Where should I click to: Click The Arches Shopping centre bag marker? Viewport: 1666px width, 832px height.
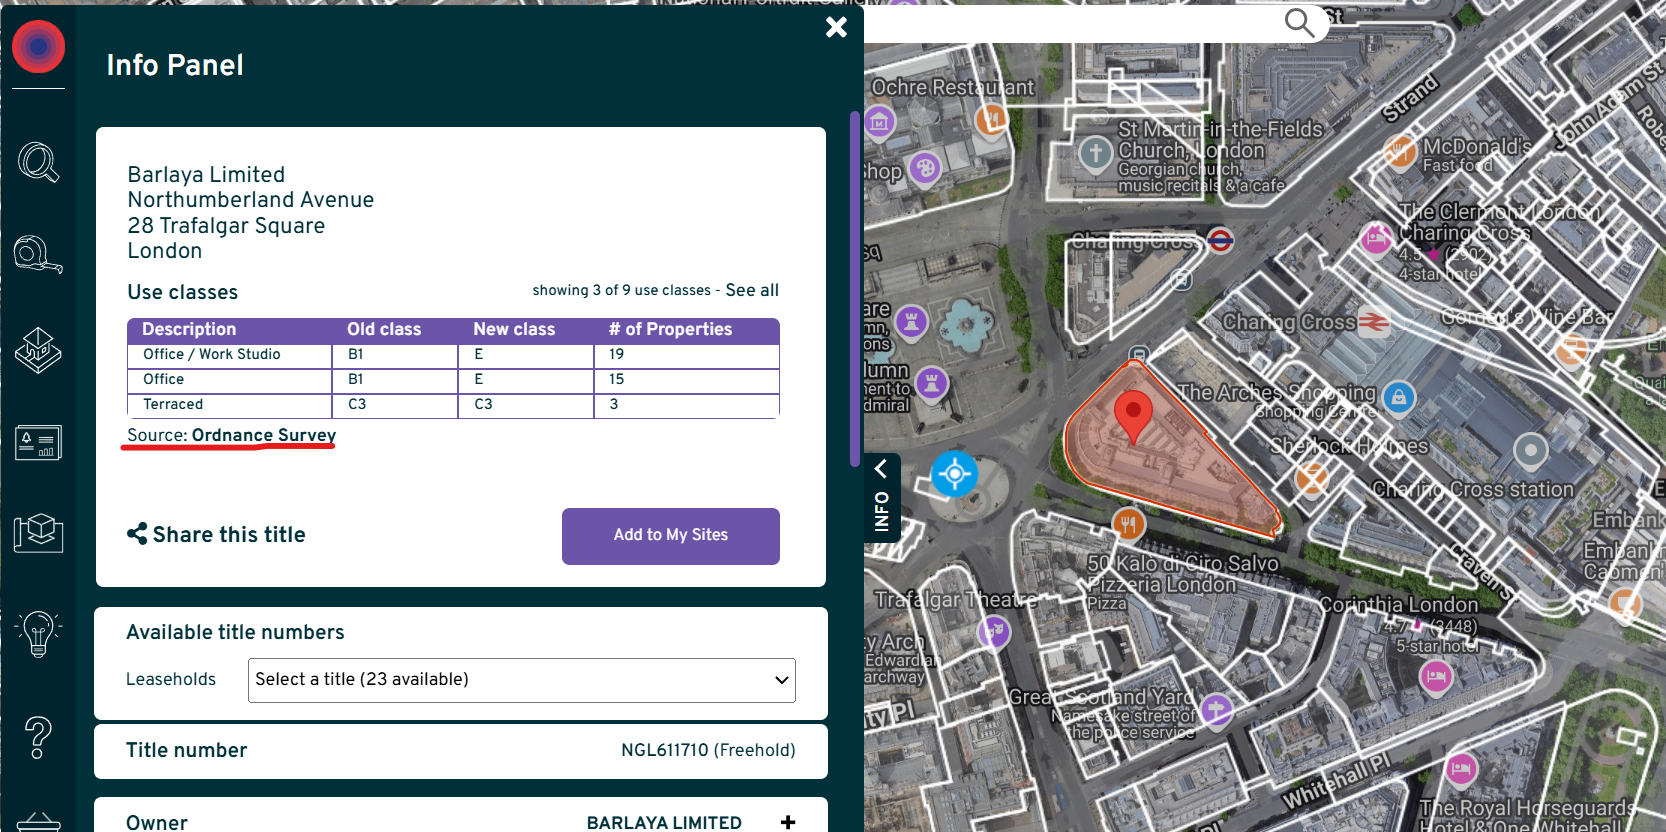click(x=1399, y=398)
